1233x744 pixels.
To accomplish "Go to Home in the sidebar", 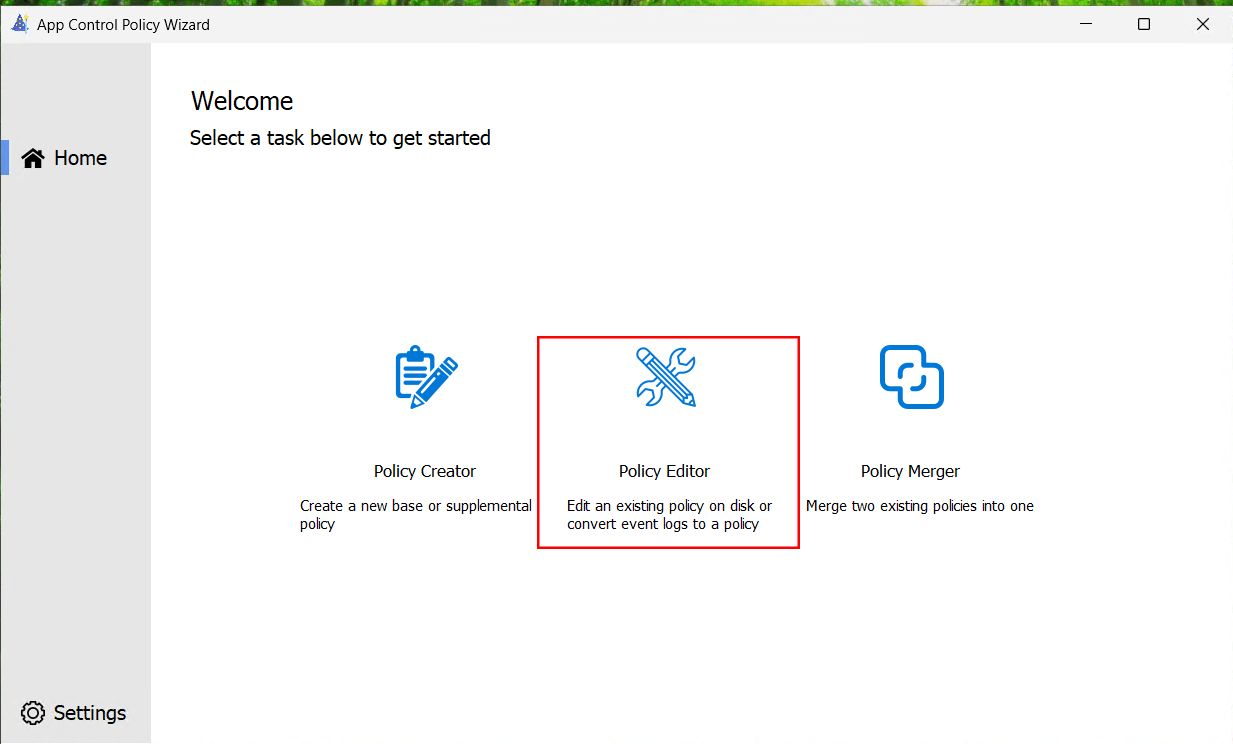I will pos(75,158).
